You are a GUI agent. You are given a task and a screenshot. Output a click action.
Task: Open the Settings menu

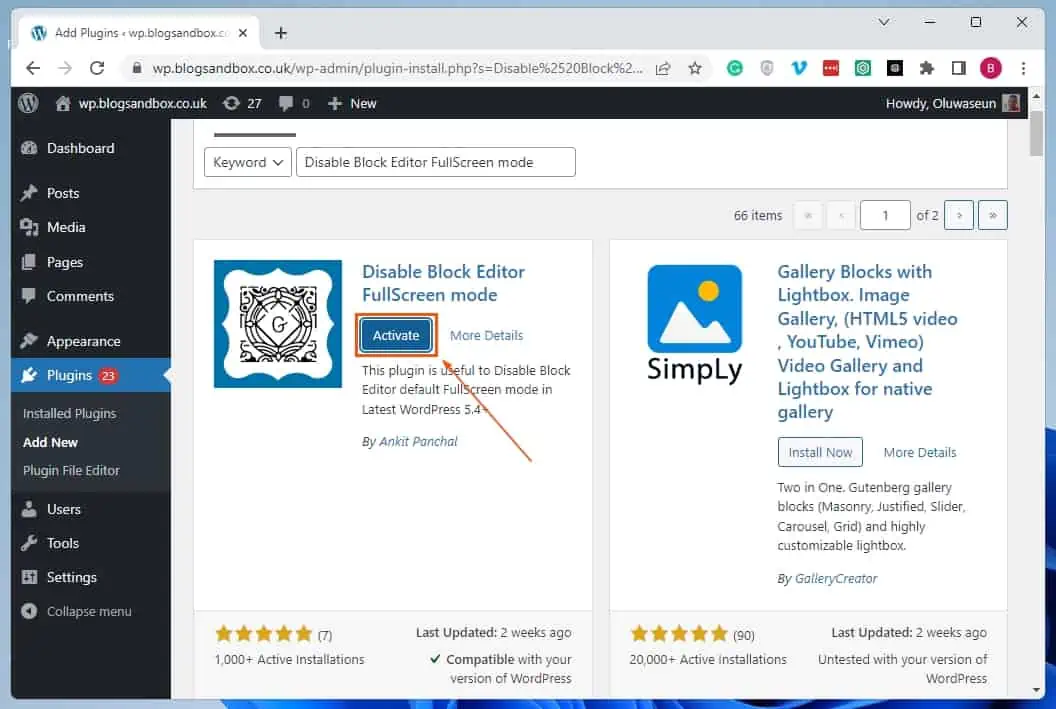(x=71, y=577)
